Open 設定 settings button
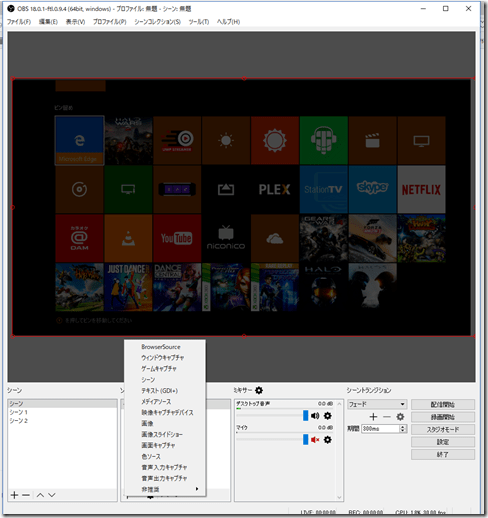 click(x=443, y=442)
